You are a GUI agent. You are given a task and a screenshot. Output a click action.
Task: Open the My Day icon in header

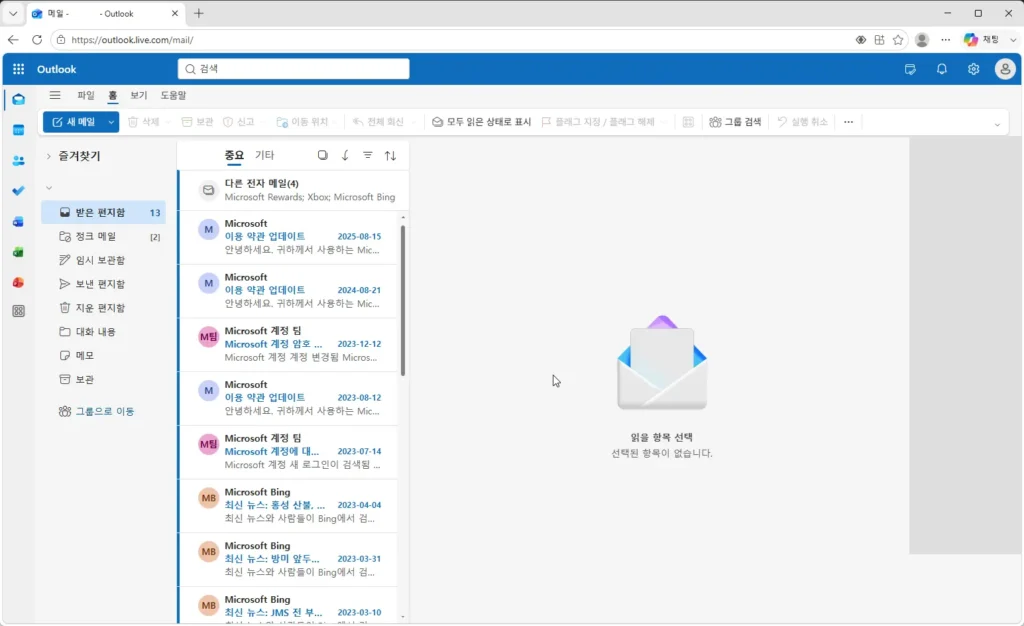(910, 69)
